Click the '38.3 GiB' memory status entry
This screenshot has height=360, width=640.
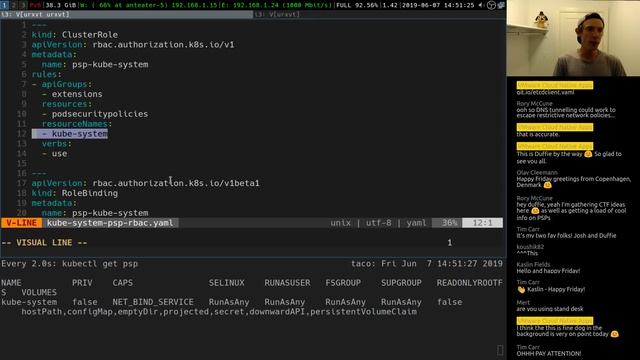[x=60, y=5]
